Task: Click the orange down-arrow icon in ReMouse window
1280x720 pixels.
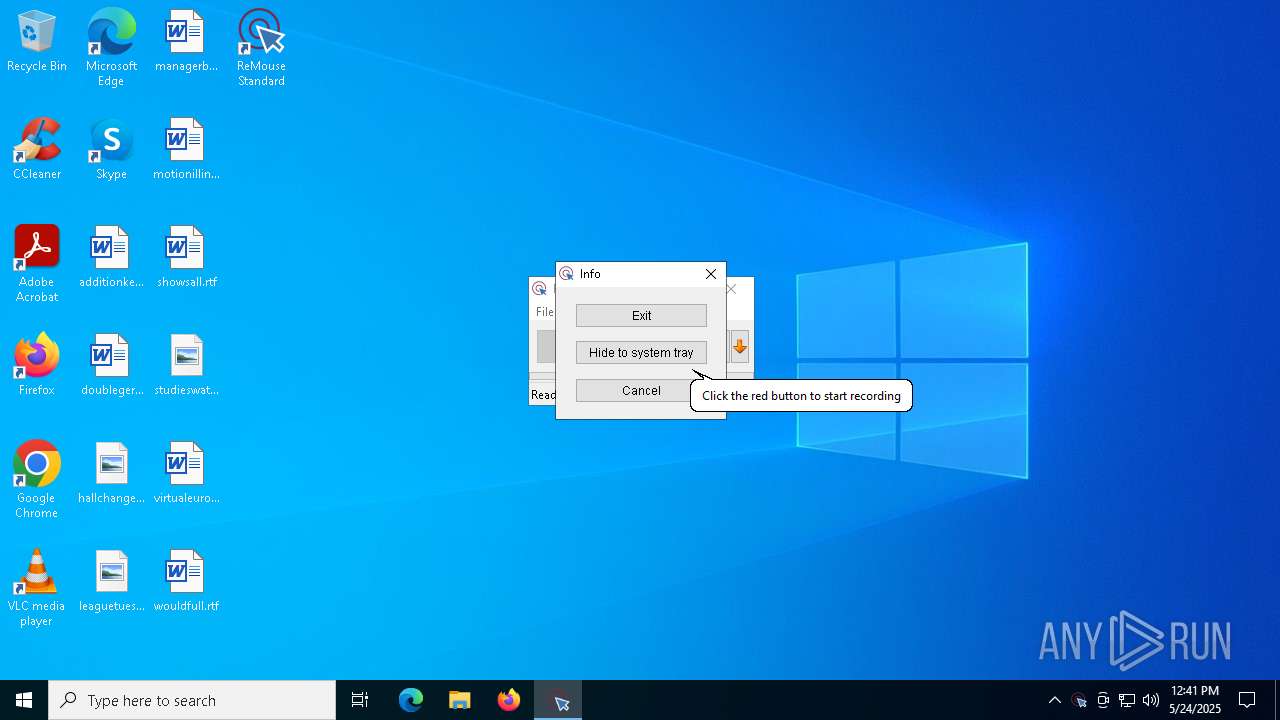Action: click(740, 346)
